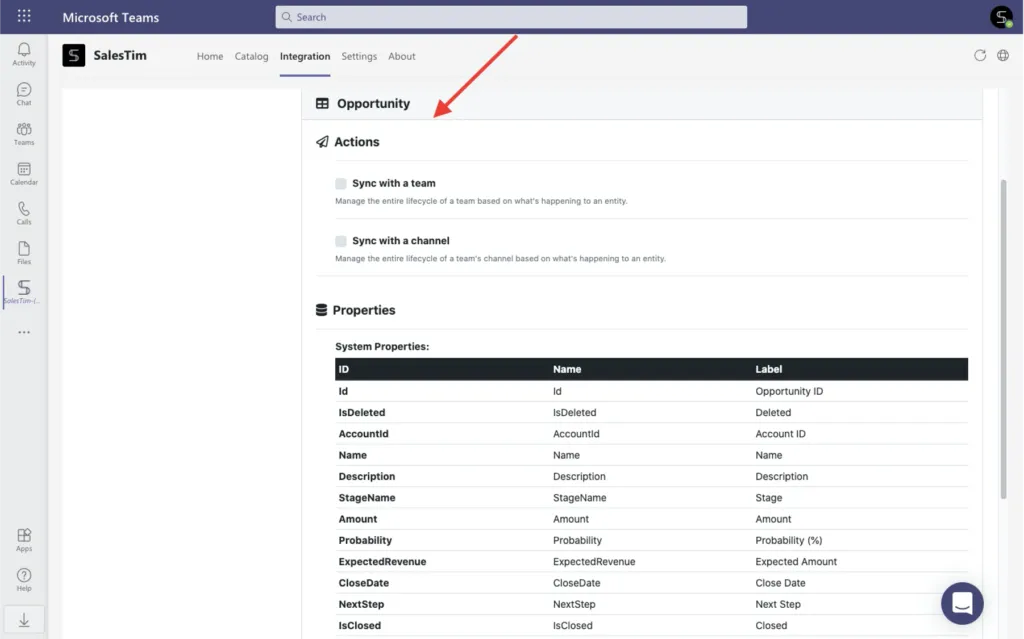The height and width of the screenshot is (639, 1024).
Task: Select the NextStep ID cell
Action: [361, 604]
